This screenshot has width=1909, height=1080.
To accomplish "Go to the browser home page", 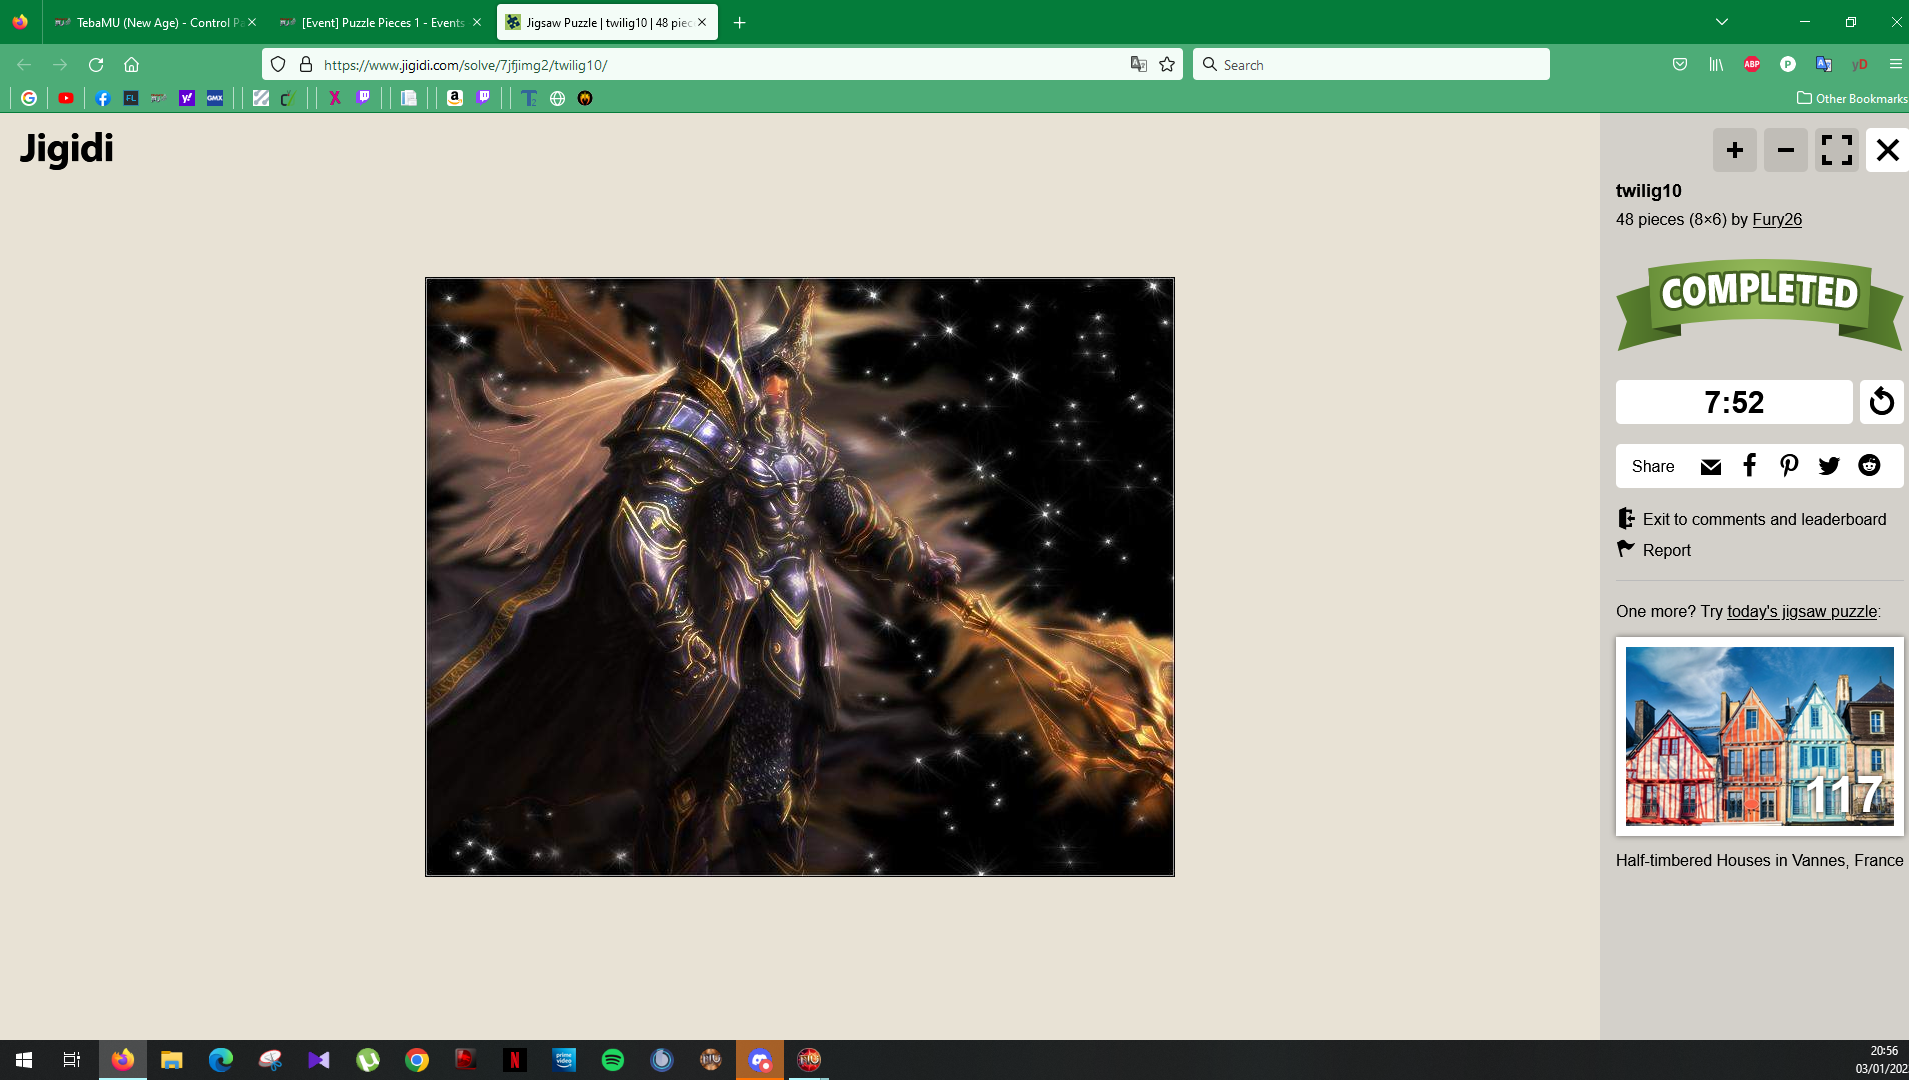I will point(131,64).
